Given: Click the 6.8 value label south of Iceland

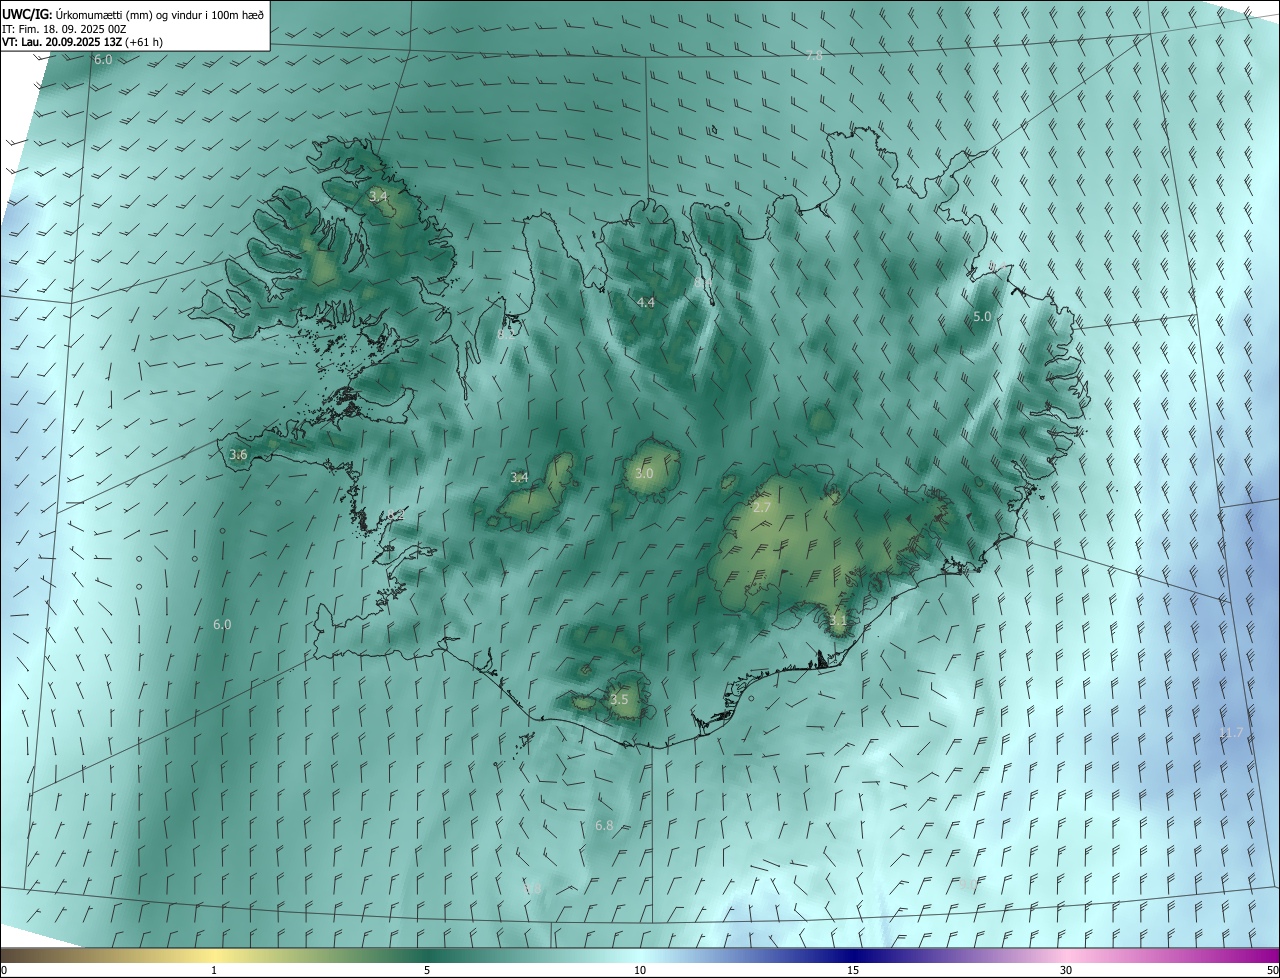Looking at the screenshot, I should click(604, 826).
